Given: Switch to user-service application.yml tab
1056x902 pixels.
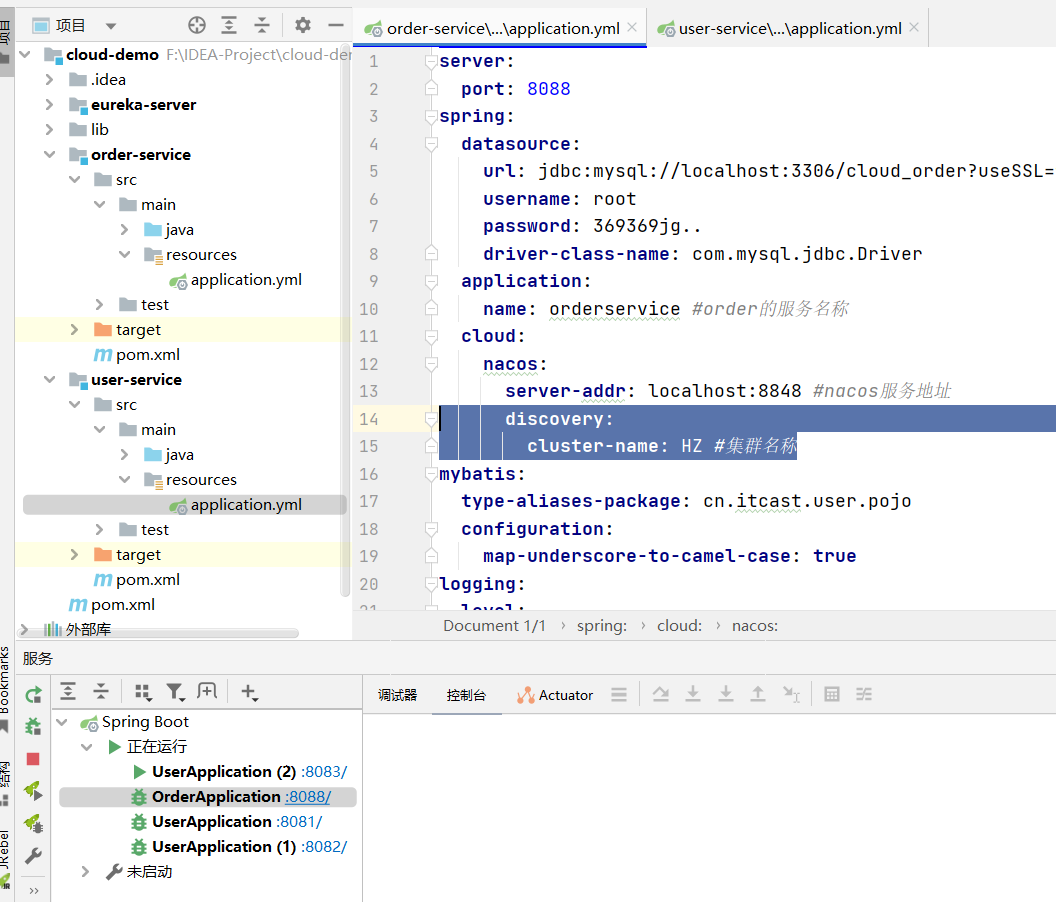Looking at the screenshot, I should click(x=789, y=28).
